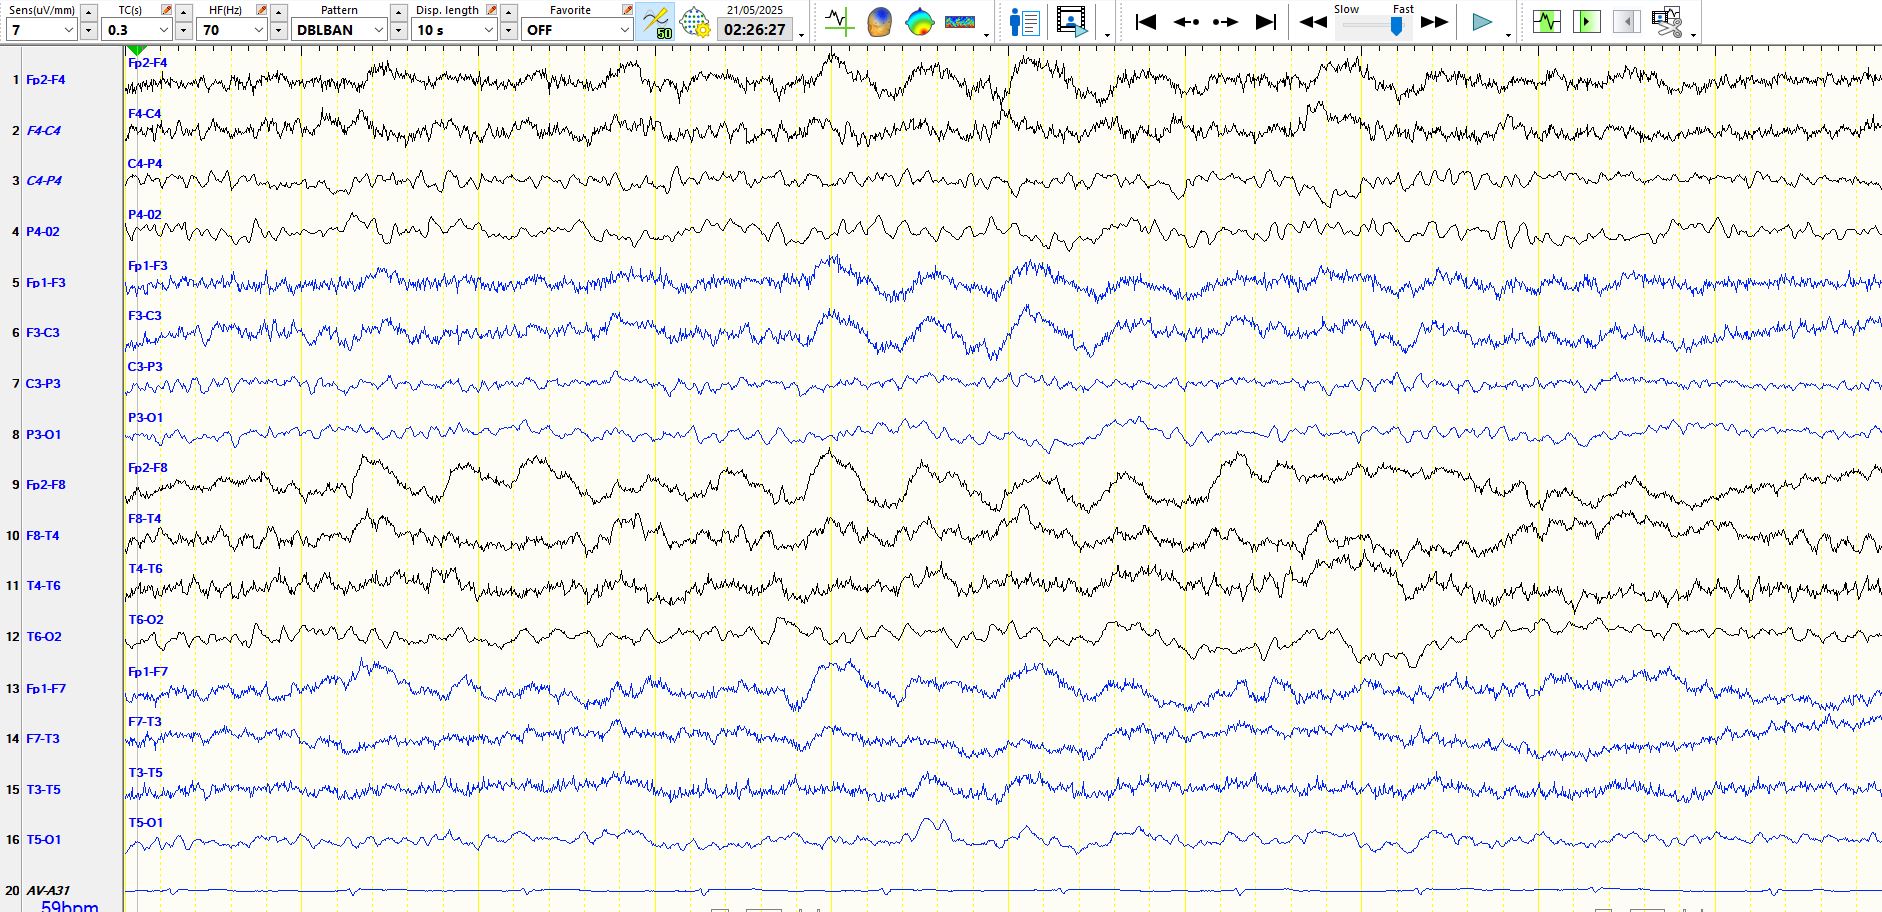Click the fast-forward double-arrow button
Screen dimensions: 1882x912
1434,22
